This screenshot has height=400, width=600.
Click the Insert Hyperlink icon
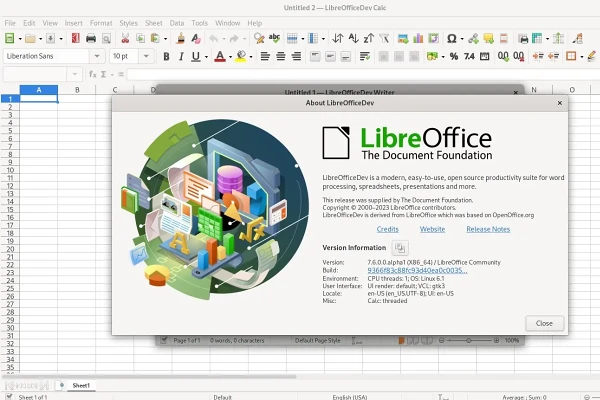(473, 38)
